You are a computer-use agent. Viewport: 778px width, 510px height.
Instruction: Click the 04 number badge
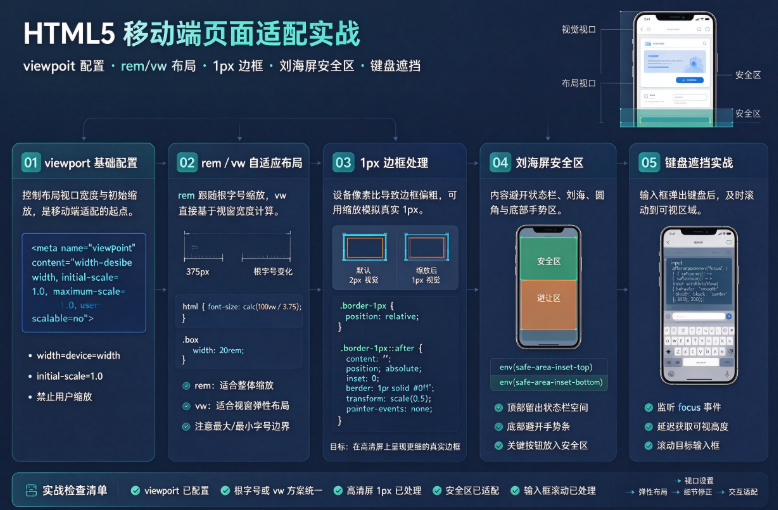pos(500,163)
